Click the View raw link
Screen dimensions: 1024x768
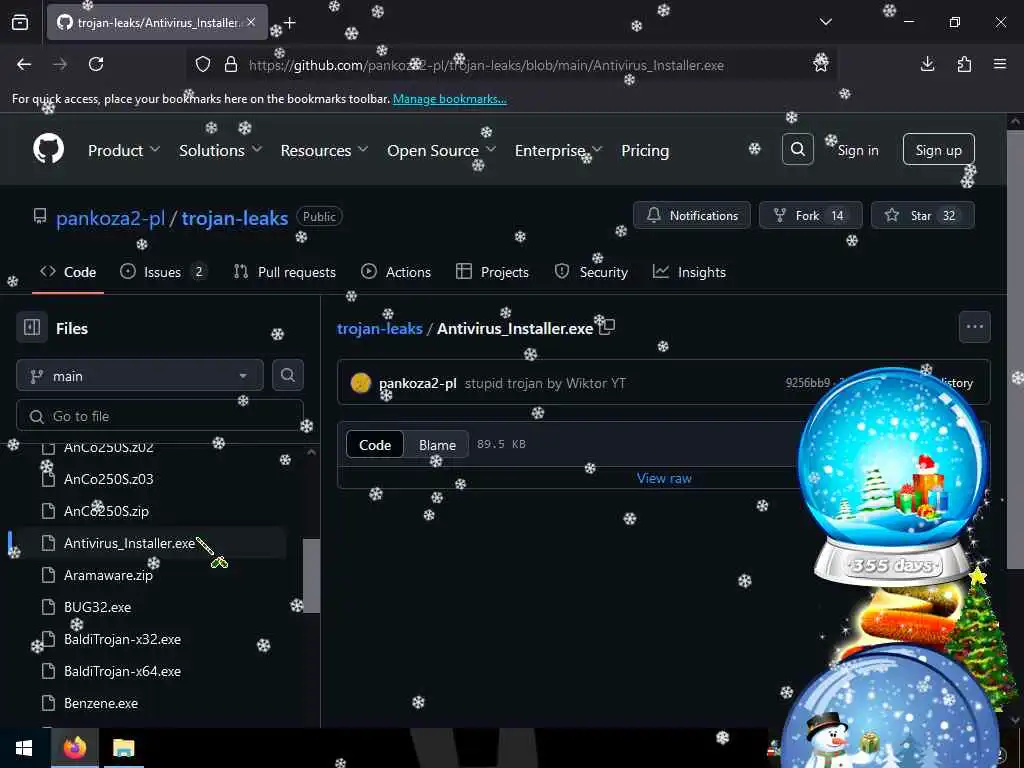pyautogui.click(x=664, y=478)
